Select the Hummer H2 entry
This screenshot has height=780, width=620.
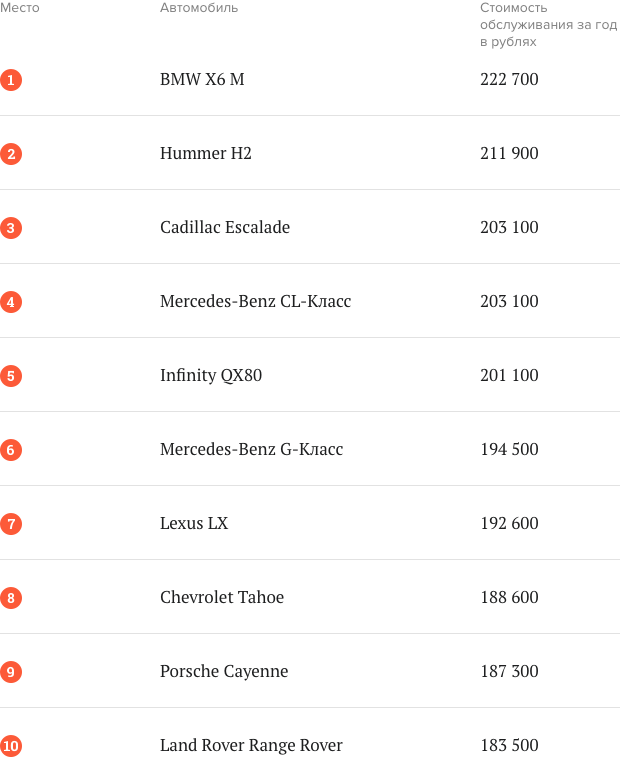[x=206, y=153]
